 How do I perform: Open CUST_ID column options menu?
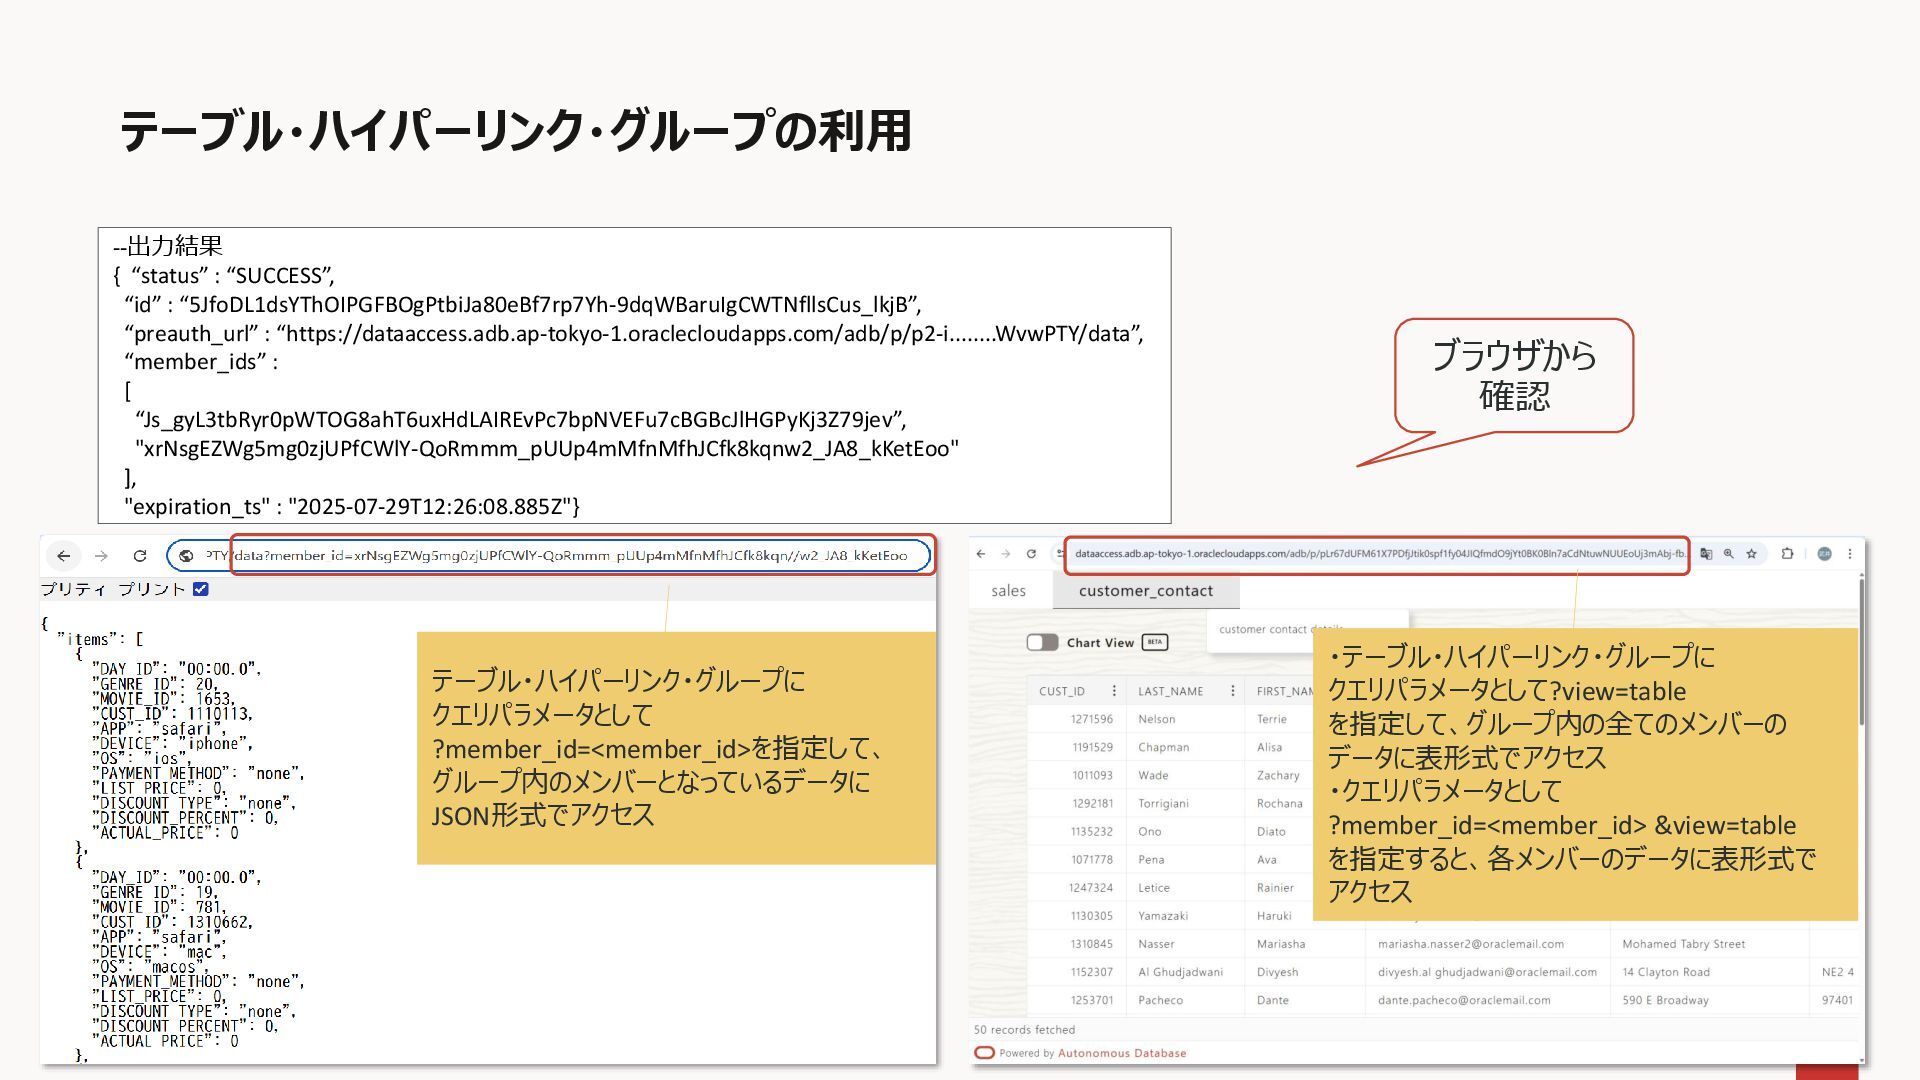(1114, 691)
